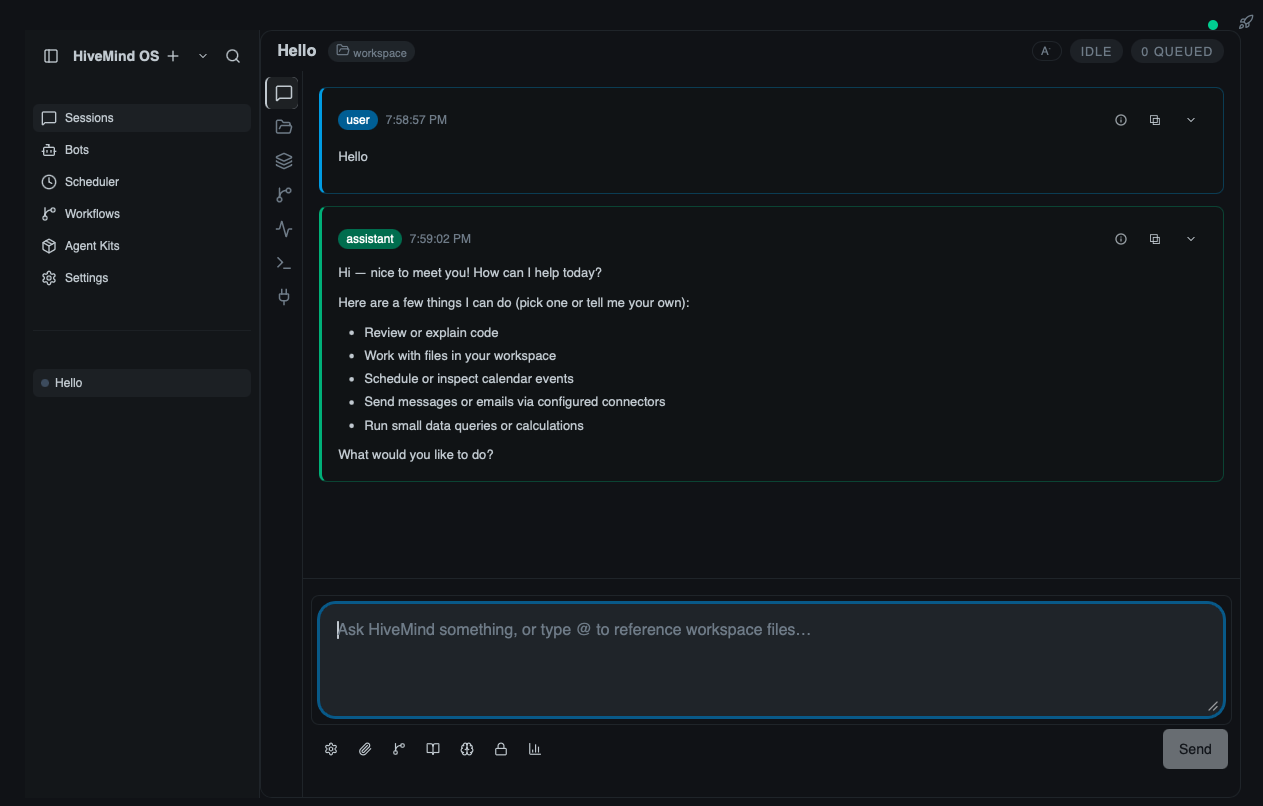1263x806 pixels.
Task: Click 'Send messages or emails via configured connectors'
Action: [515, 402]
